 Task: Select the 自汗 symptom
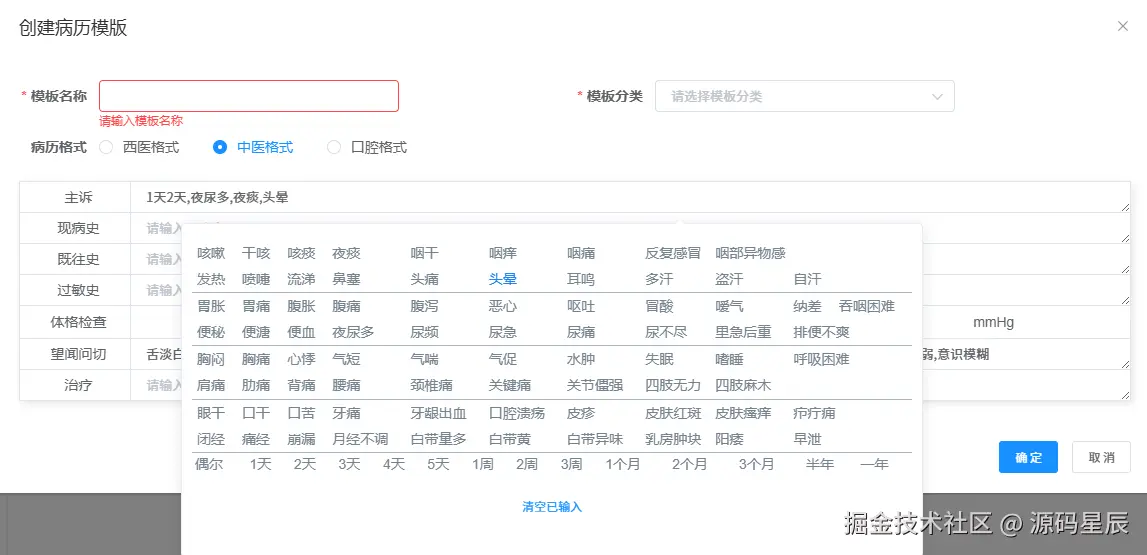pyautogui.click(x=808, y=279)
